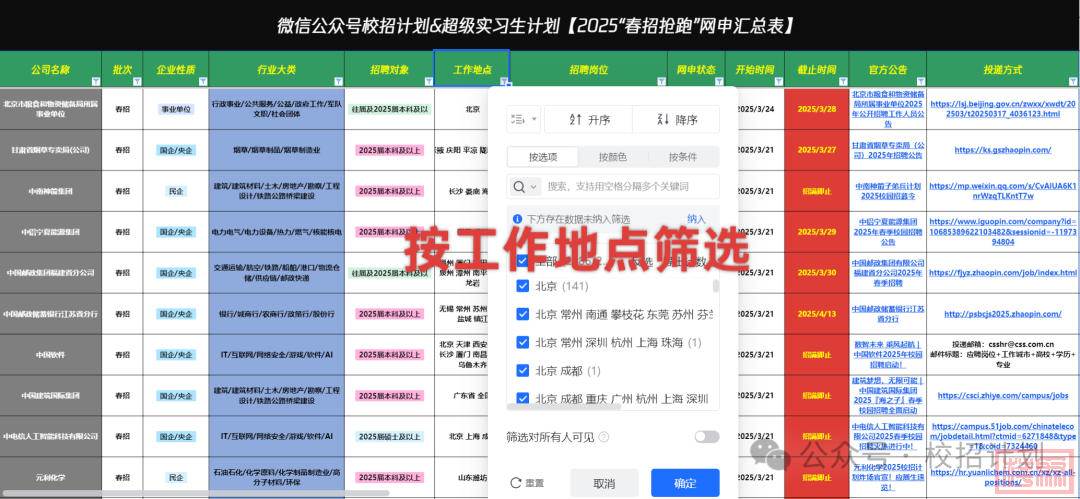Uncheck 北京 (141) checkbox
Image resolution: width=1080 pixels, height=499 pixels.
(x=522, y=285)
